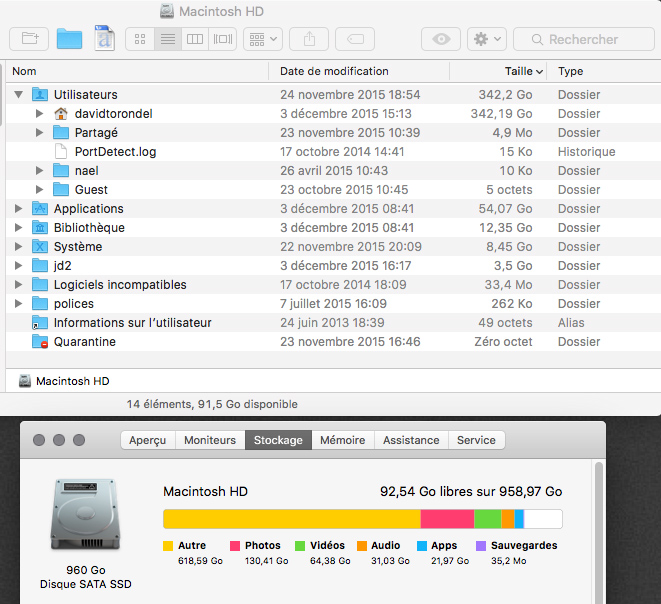
Task: Select the nael folder icon
Action: (x=61, y=170)
